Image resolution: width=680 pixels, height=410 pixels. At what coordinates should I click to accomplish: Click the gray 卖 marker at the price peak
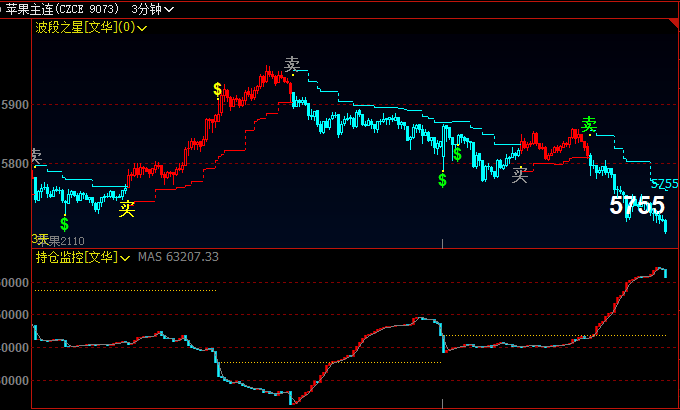point(292,65)
